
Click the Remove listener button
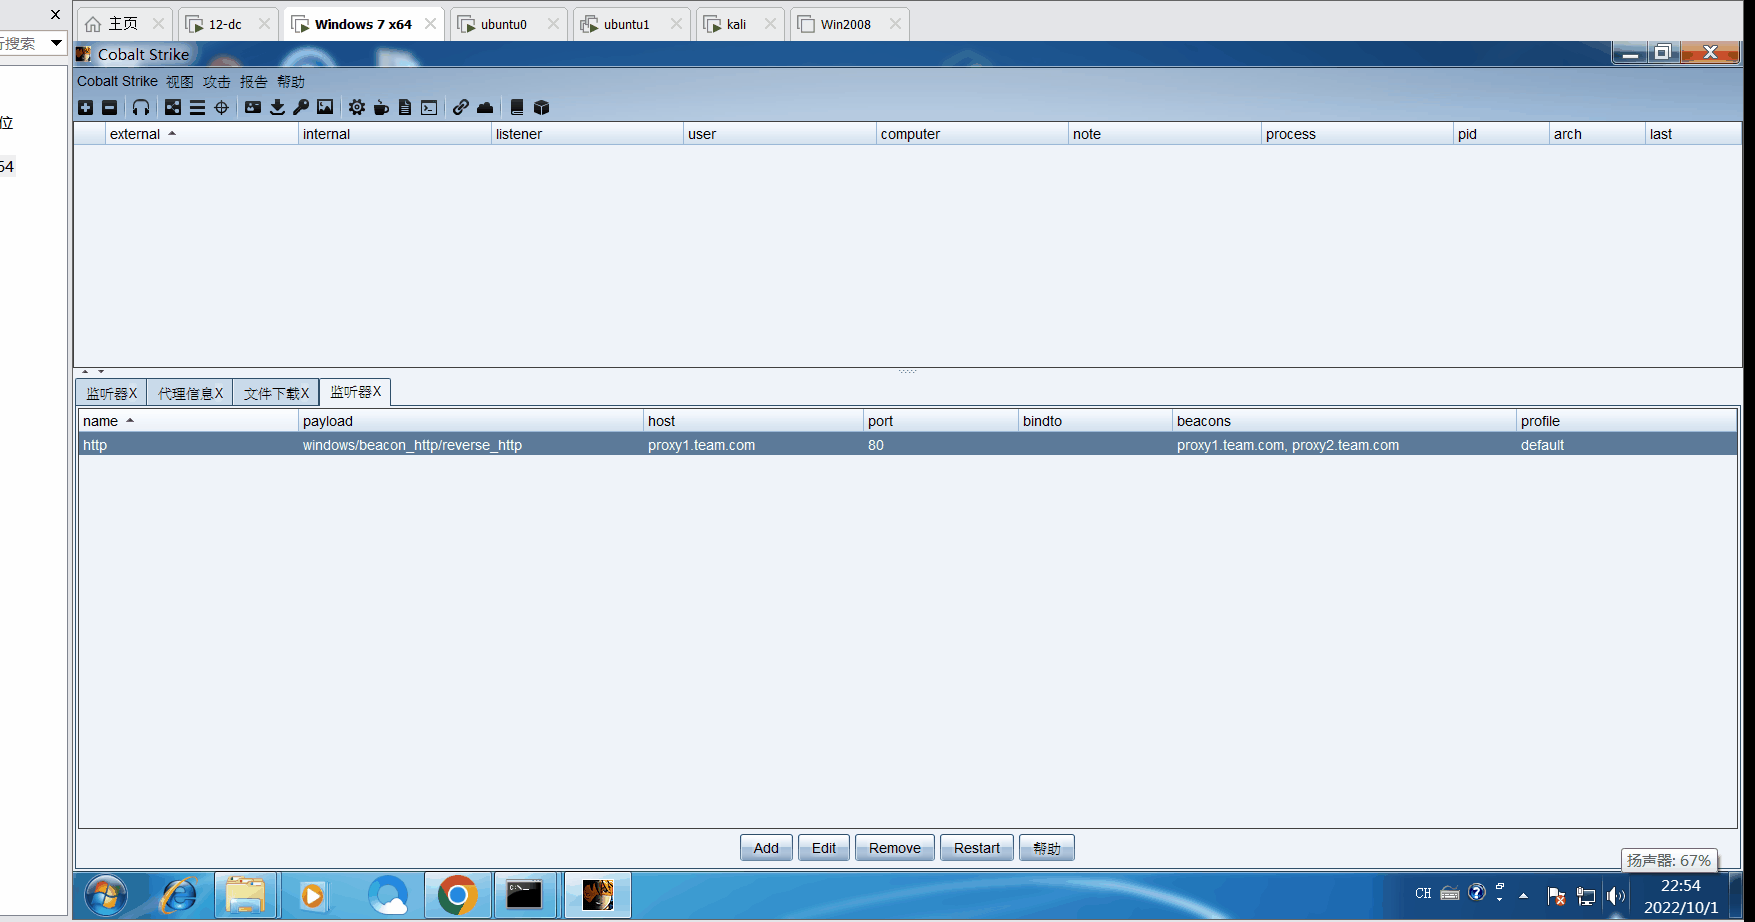895,848
